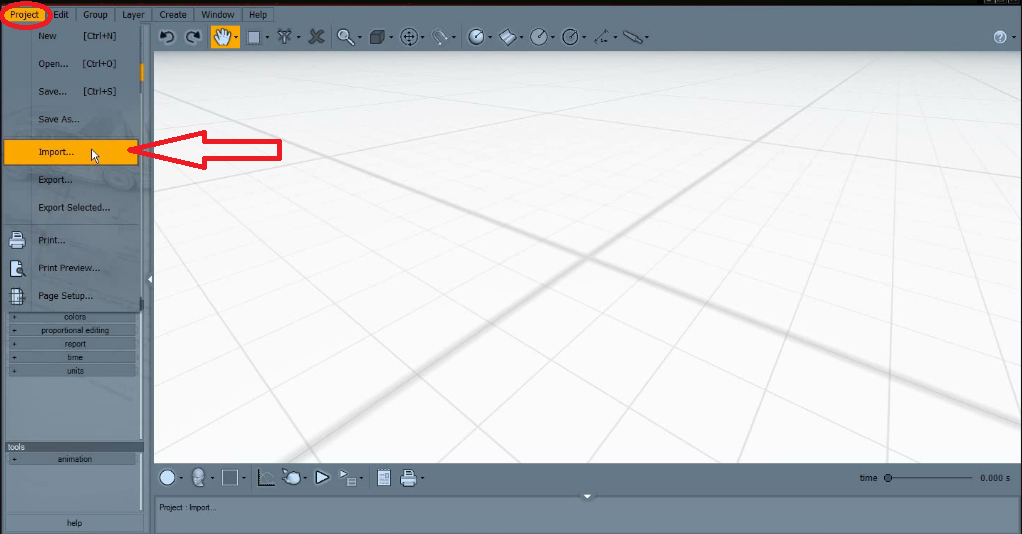Click the report page icon in bottom toolbar
This screenshot has height=534, width=1022.
click(384, 478)
